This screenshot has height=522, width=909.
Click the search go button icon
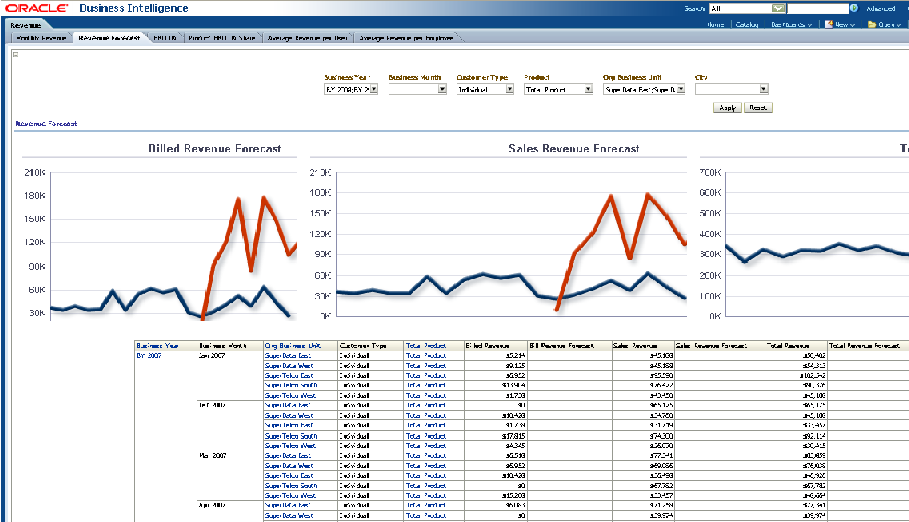click(x=853, y=8)
